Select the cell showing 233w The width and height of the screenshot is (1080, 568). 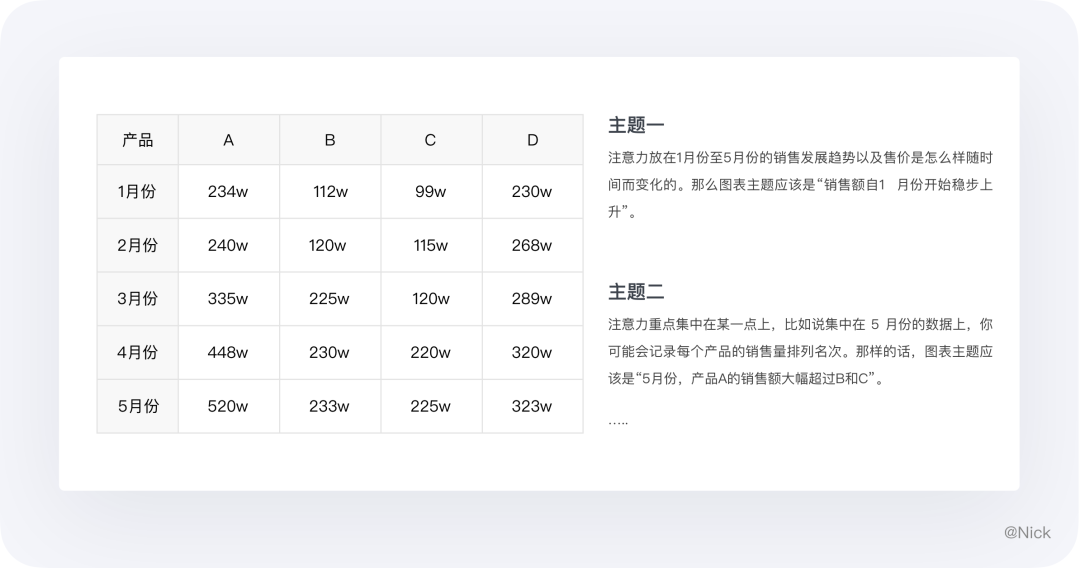pos(330,406)
